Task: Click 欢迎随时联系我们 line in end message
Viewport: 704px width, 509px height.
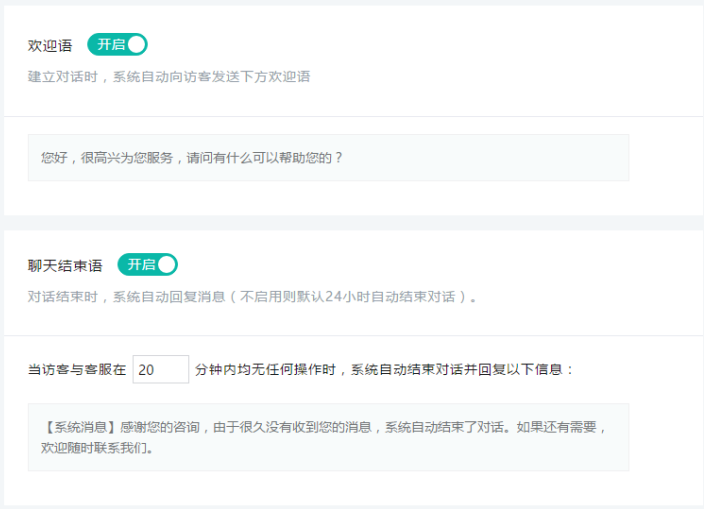Action: click(x=96, y=448)
